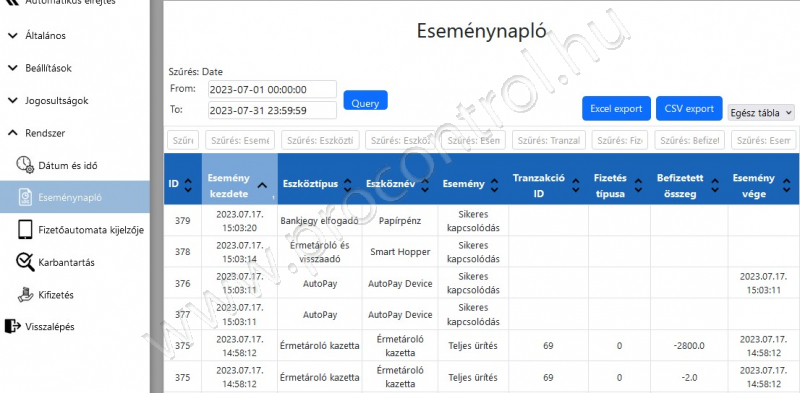The width and height of the screenshot is (800, 393).
Task: Open Dátum és idő menu item
Action: tap(74, 165)
